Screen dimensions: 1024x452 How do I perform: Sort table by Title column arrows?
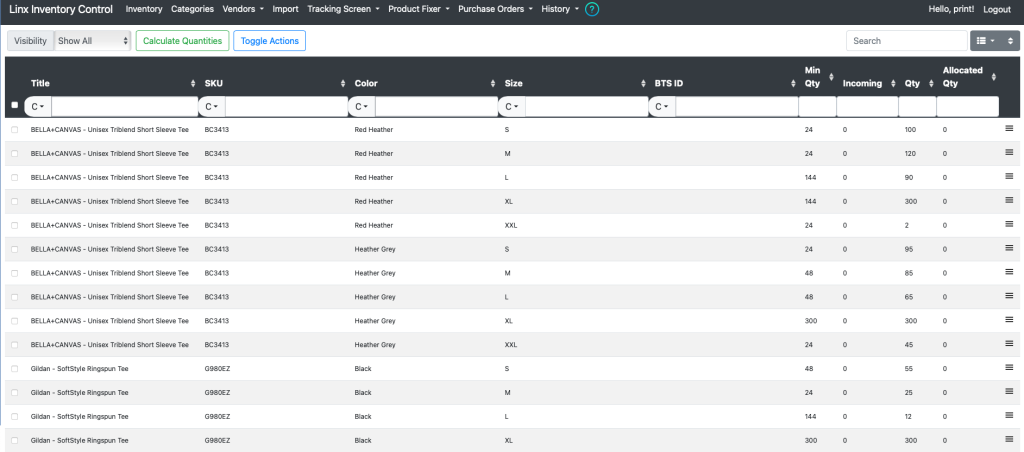193,84
